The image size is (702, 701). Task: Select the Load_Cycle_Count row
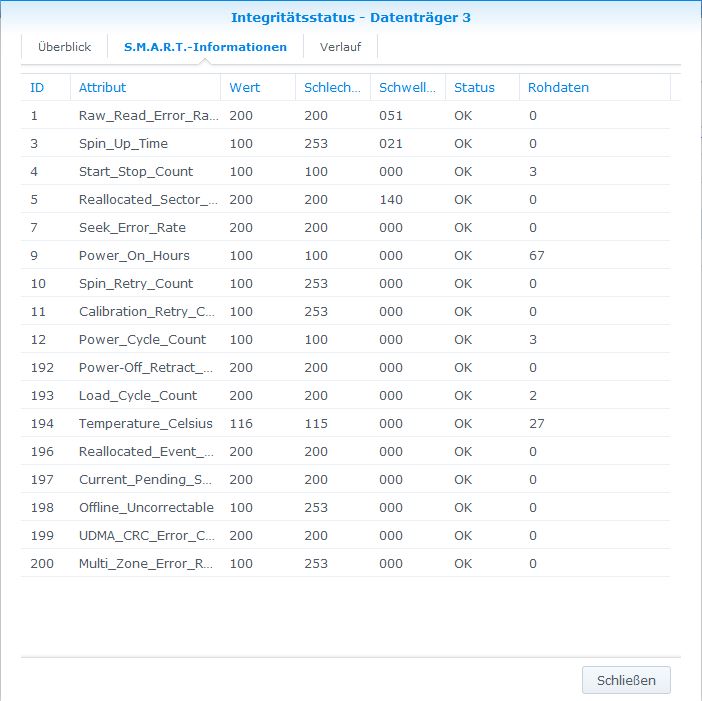point(138,395)
